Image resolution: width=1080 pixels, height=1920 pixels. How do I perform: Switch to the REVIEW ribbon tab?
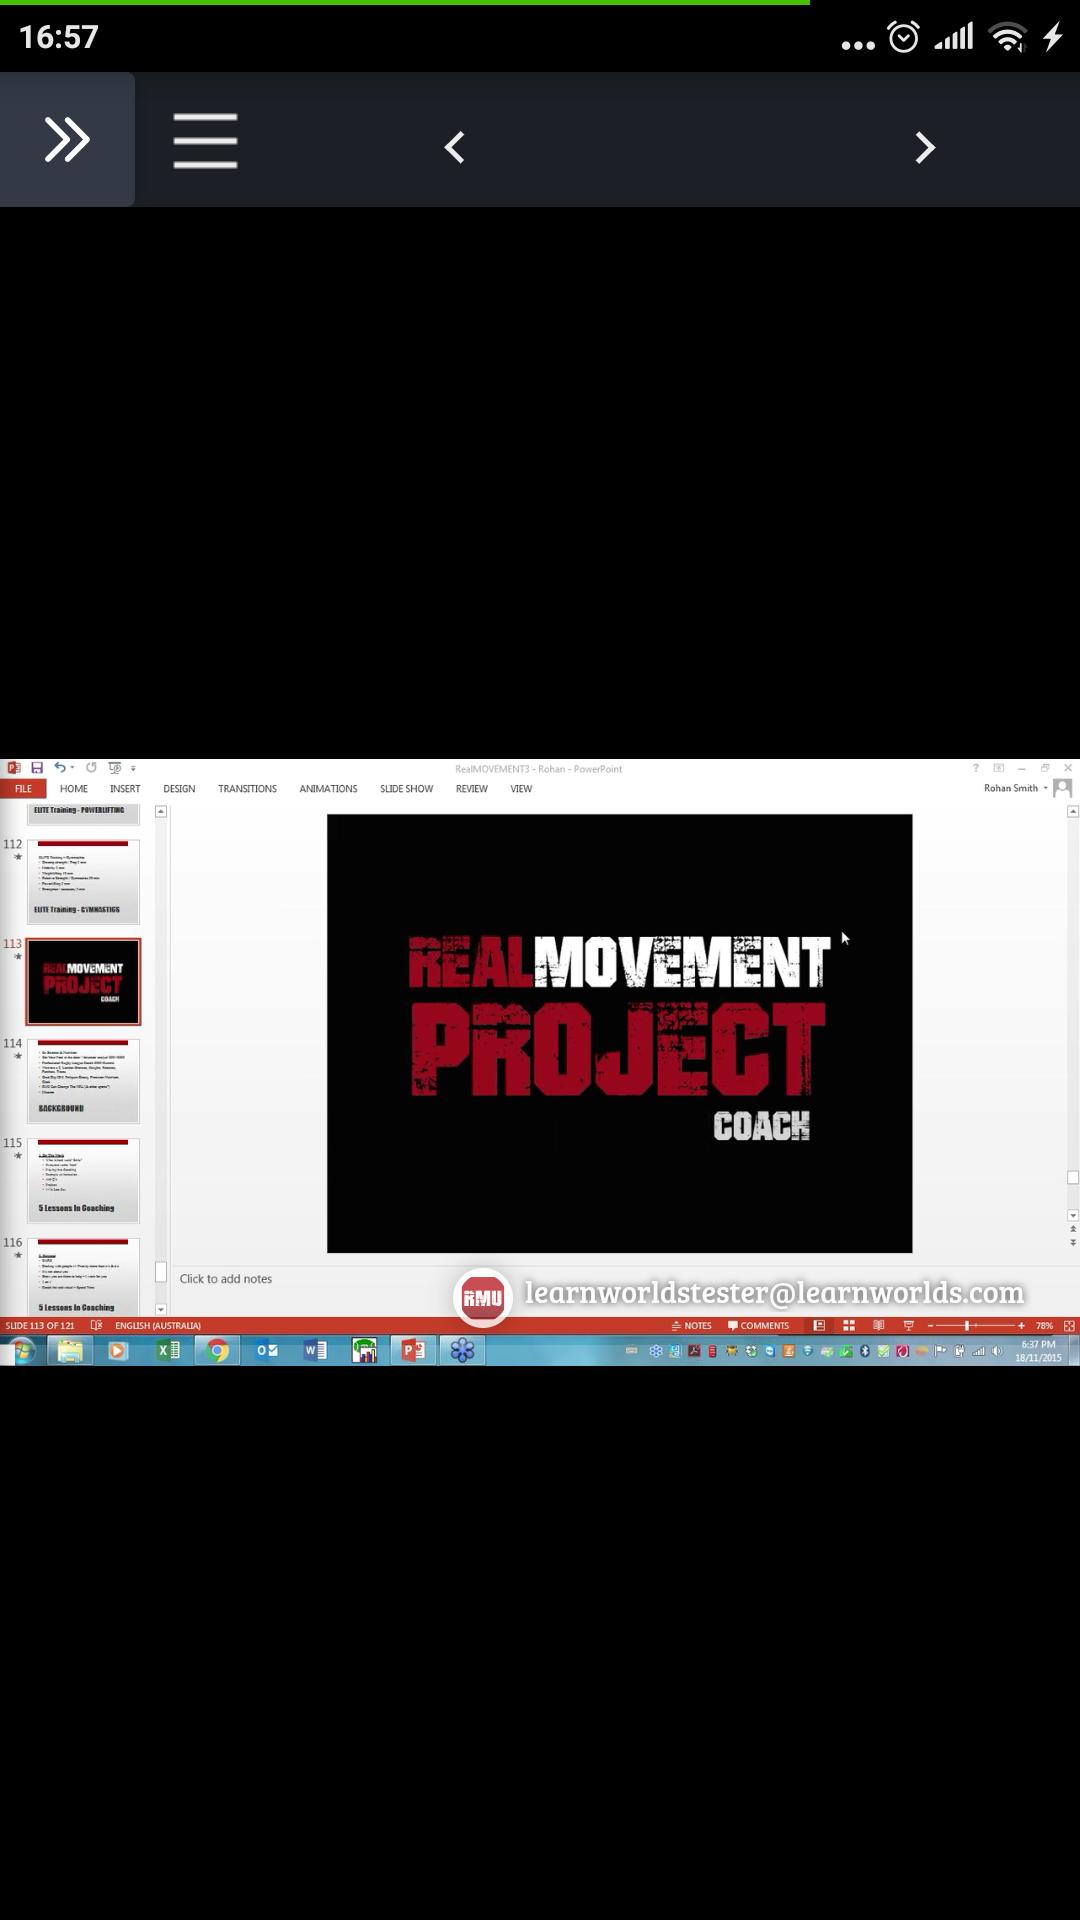click(x=472, y=789)
